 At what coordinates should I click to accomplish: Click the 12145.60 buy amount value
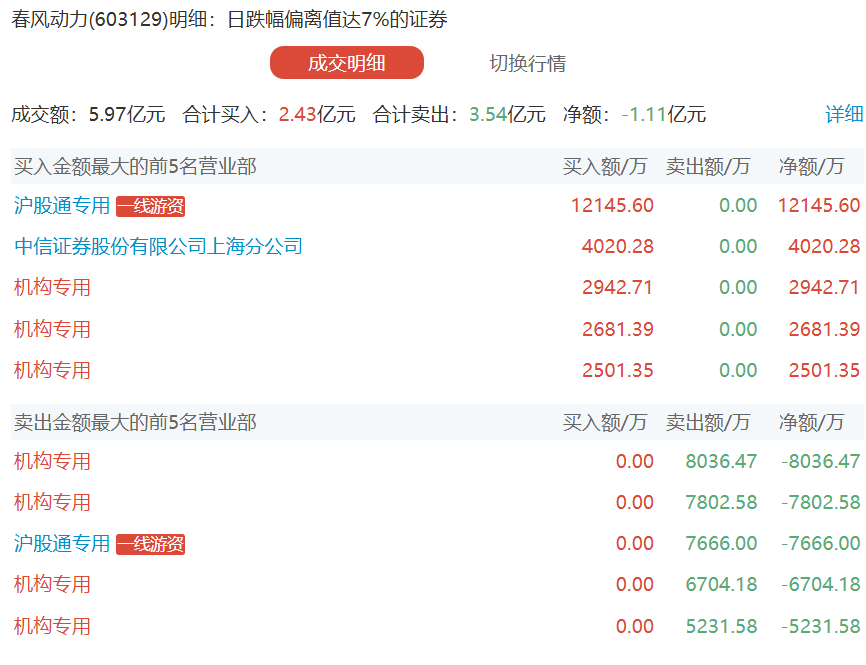click(612, 205)
